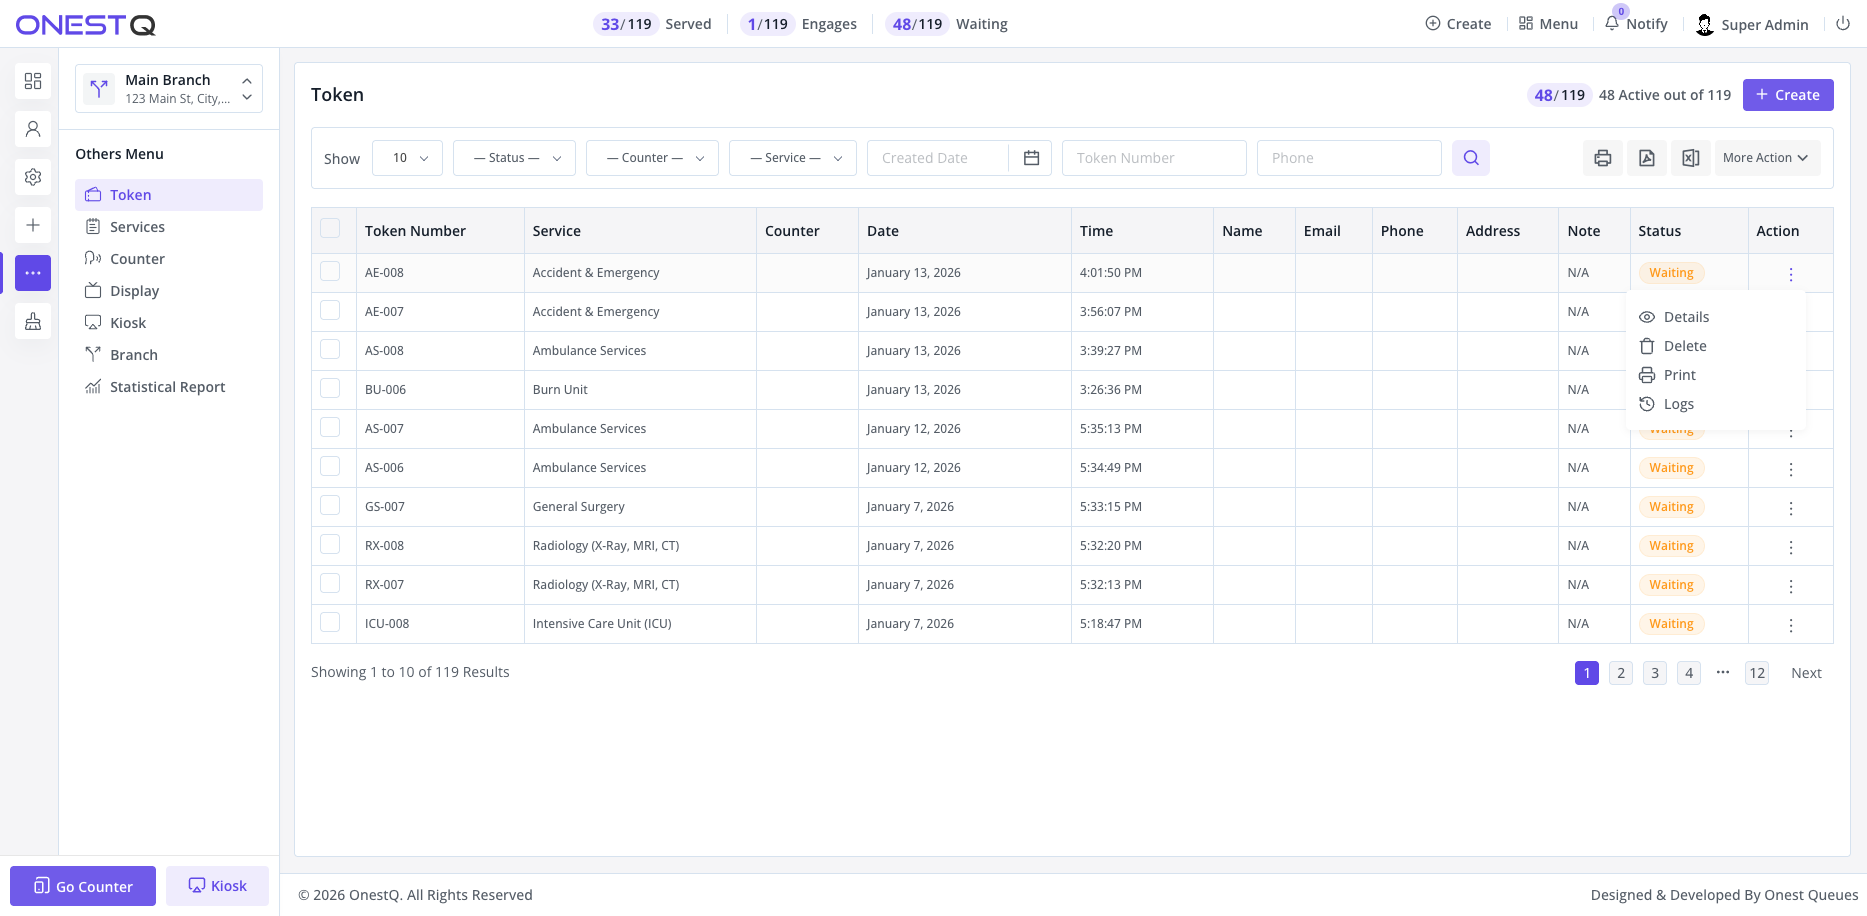The height and width of the screenshot is (916, 1867).
Task: Check the AE-008 row checkbox
Action: click(x=330, y=271)
